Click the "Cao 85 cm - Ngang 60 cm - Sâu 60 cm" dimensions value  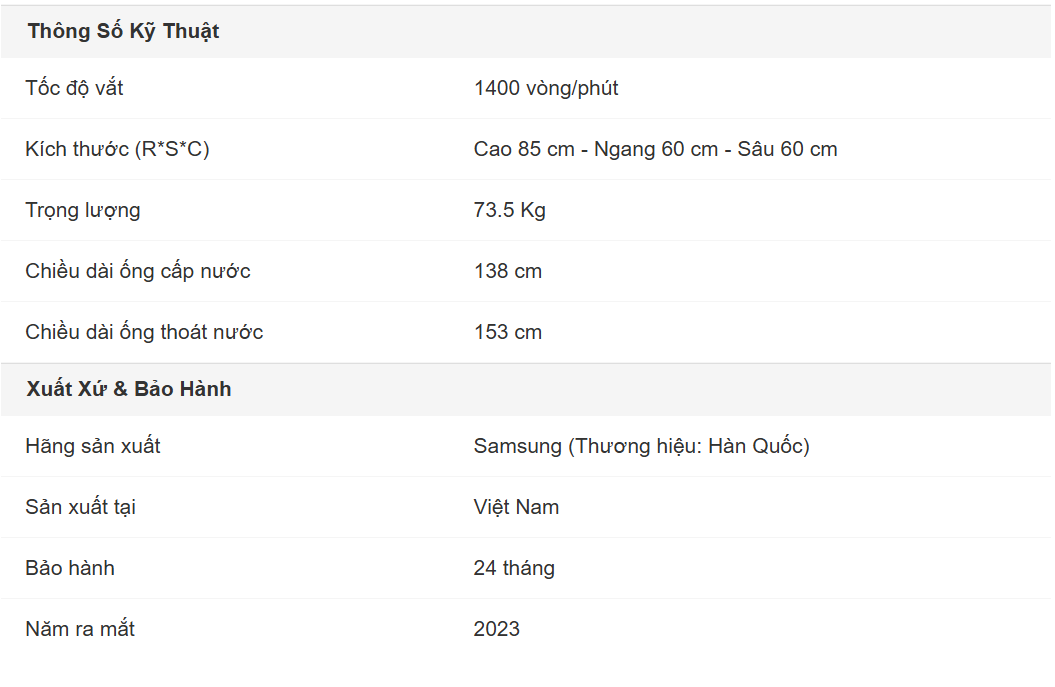655,149
